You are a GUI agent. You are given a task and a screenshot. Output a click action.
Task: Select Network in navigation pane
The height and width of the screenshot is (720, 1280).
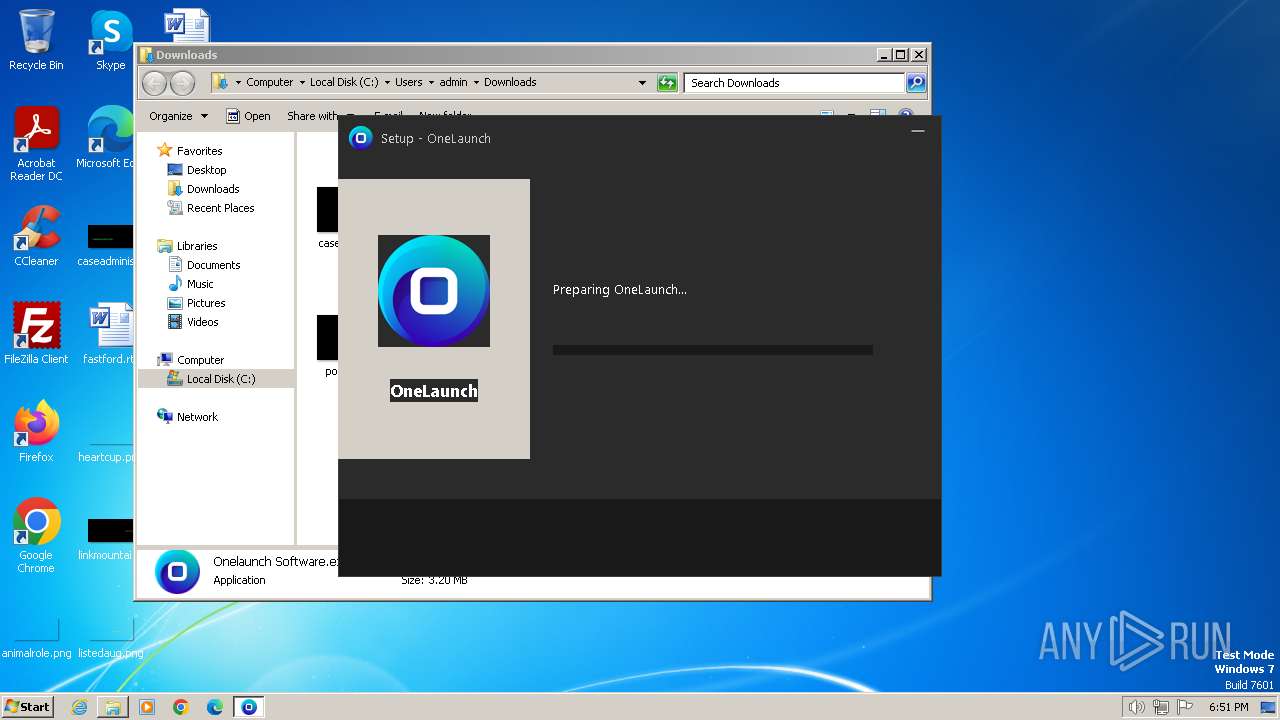197,417
